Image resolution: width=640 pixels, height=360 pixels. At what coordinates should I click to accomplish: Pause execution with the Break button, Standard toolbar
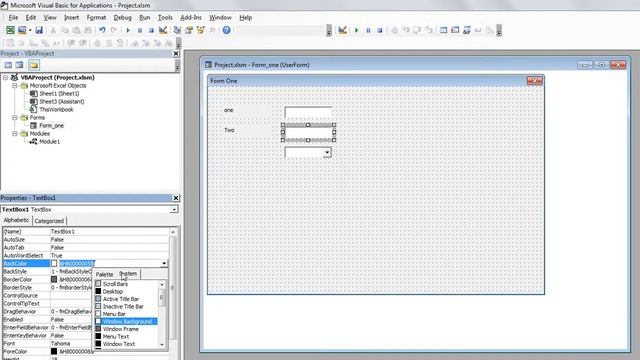[140, 30]
